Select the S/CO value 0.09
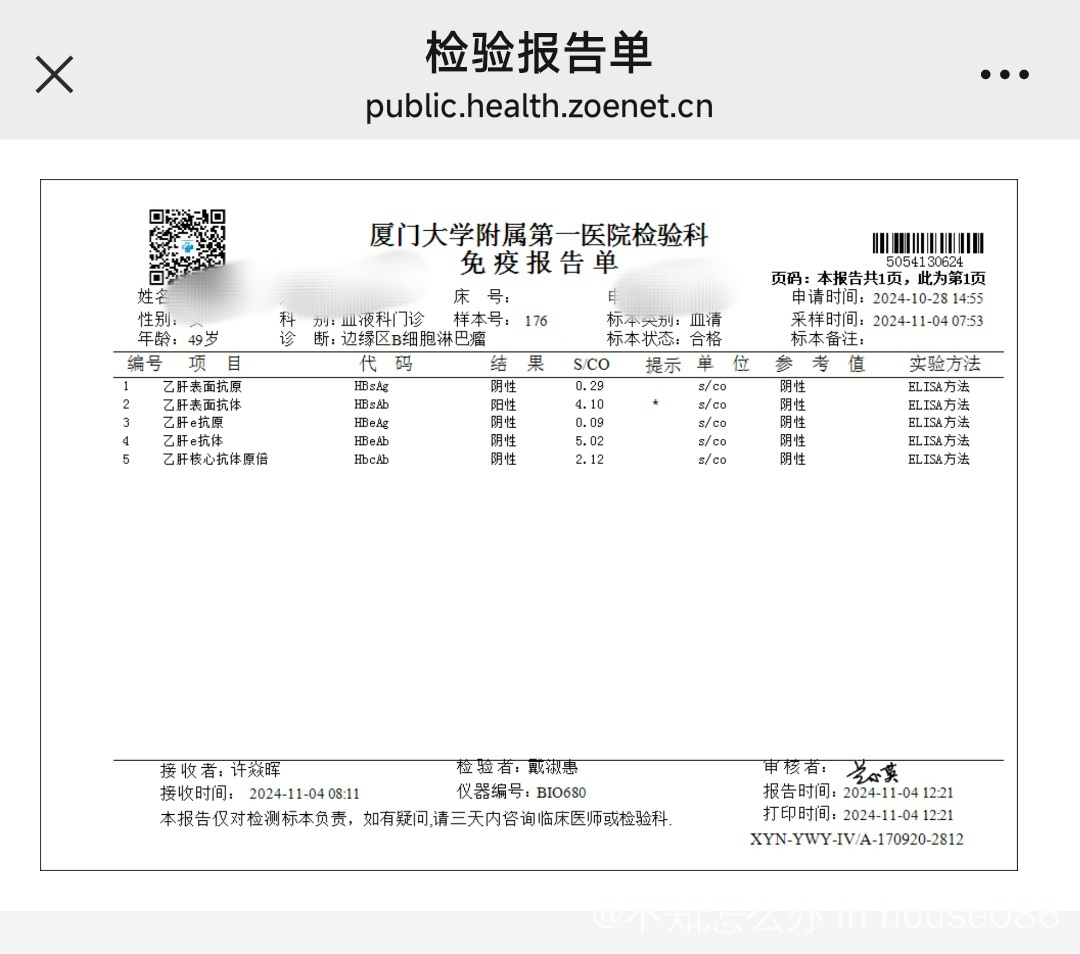Viewport: 1080px width, 954px height. click(590, 423)
